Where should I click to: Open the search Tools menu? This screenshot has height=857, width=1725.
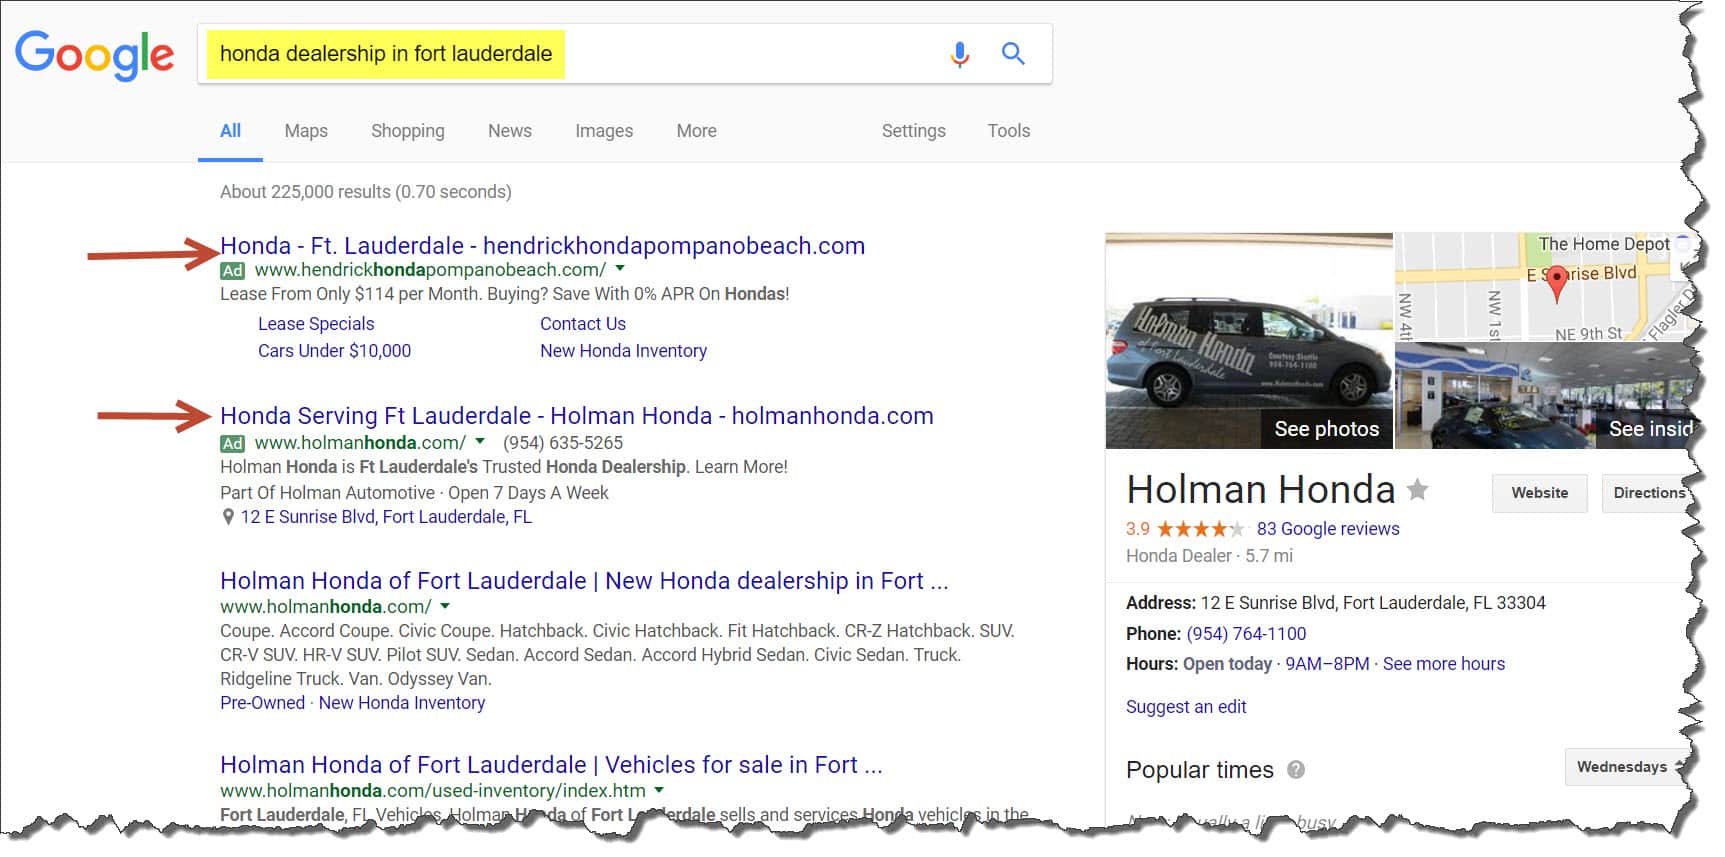pos(1009,131)
